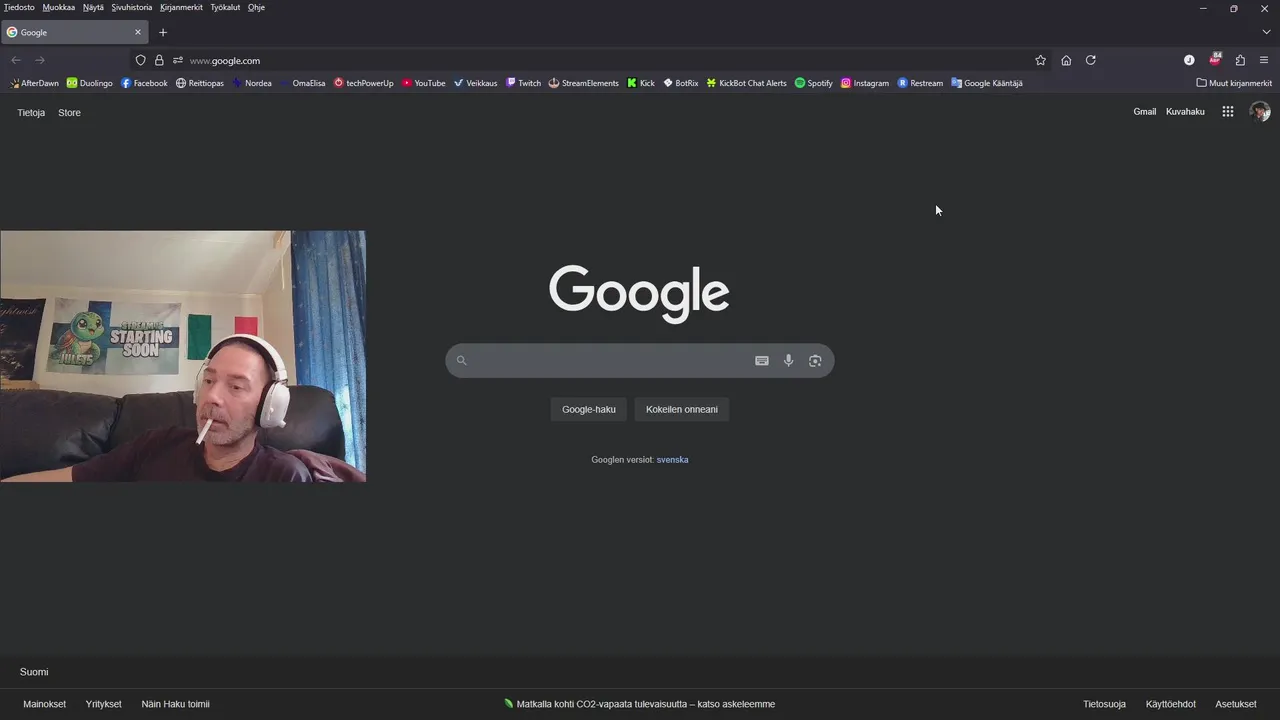Click the shield tracking protection icon

pyautogui.click(x=140, y=60)
